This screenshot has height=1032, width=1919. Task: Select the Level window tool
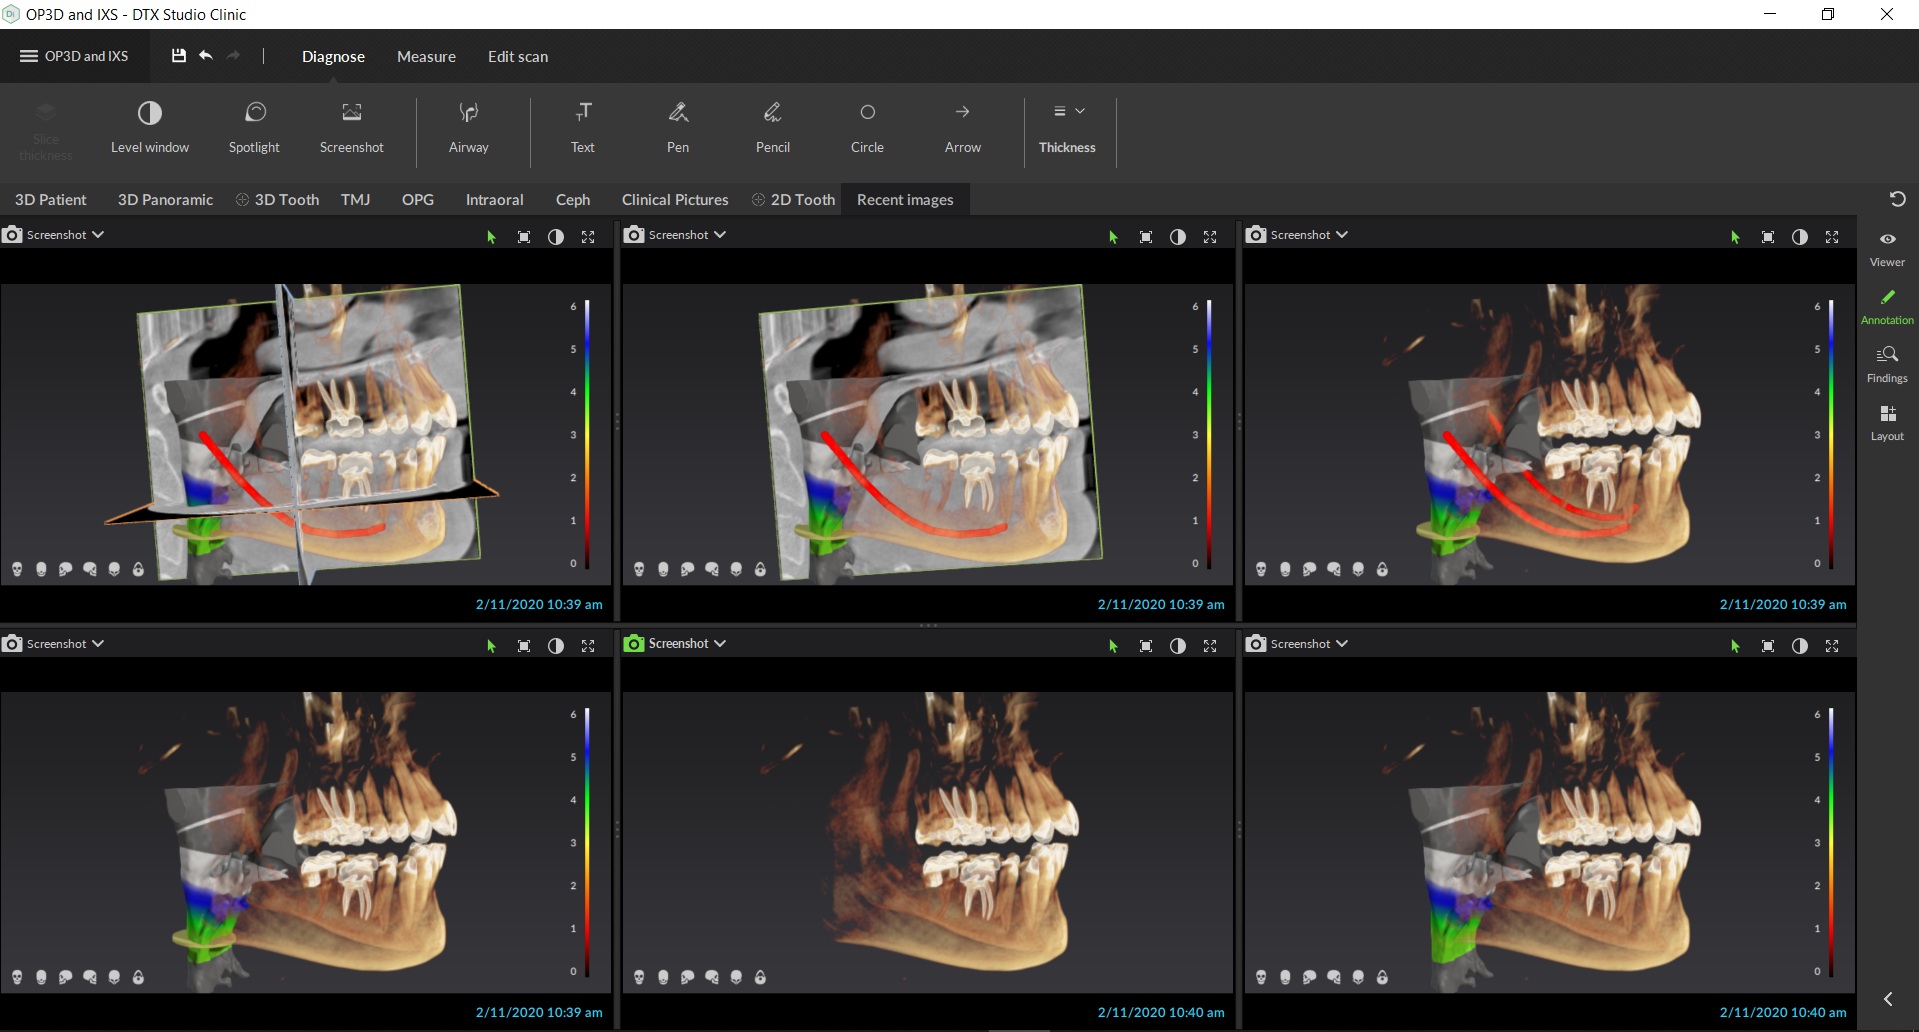(149, 128)
